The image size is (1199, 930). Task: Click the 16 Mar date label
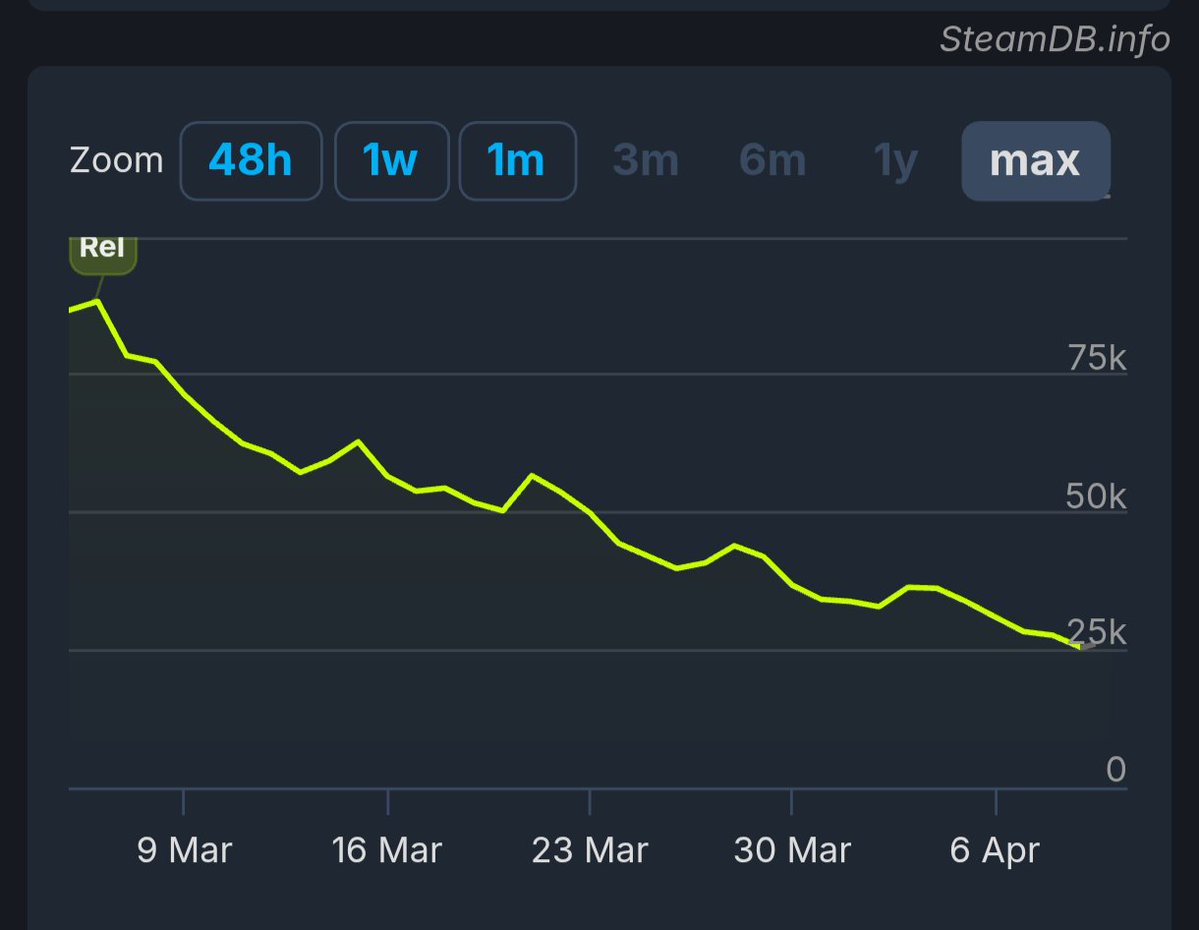pyautogui.click(x=387, y=850)
